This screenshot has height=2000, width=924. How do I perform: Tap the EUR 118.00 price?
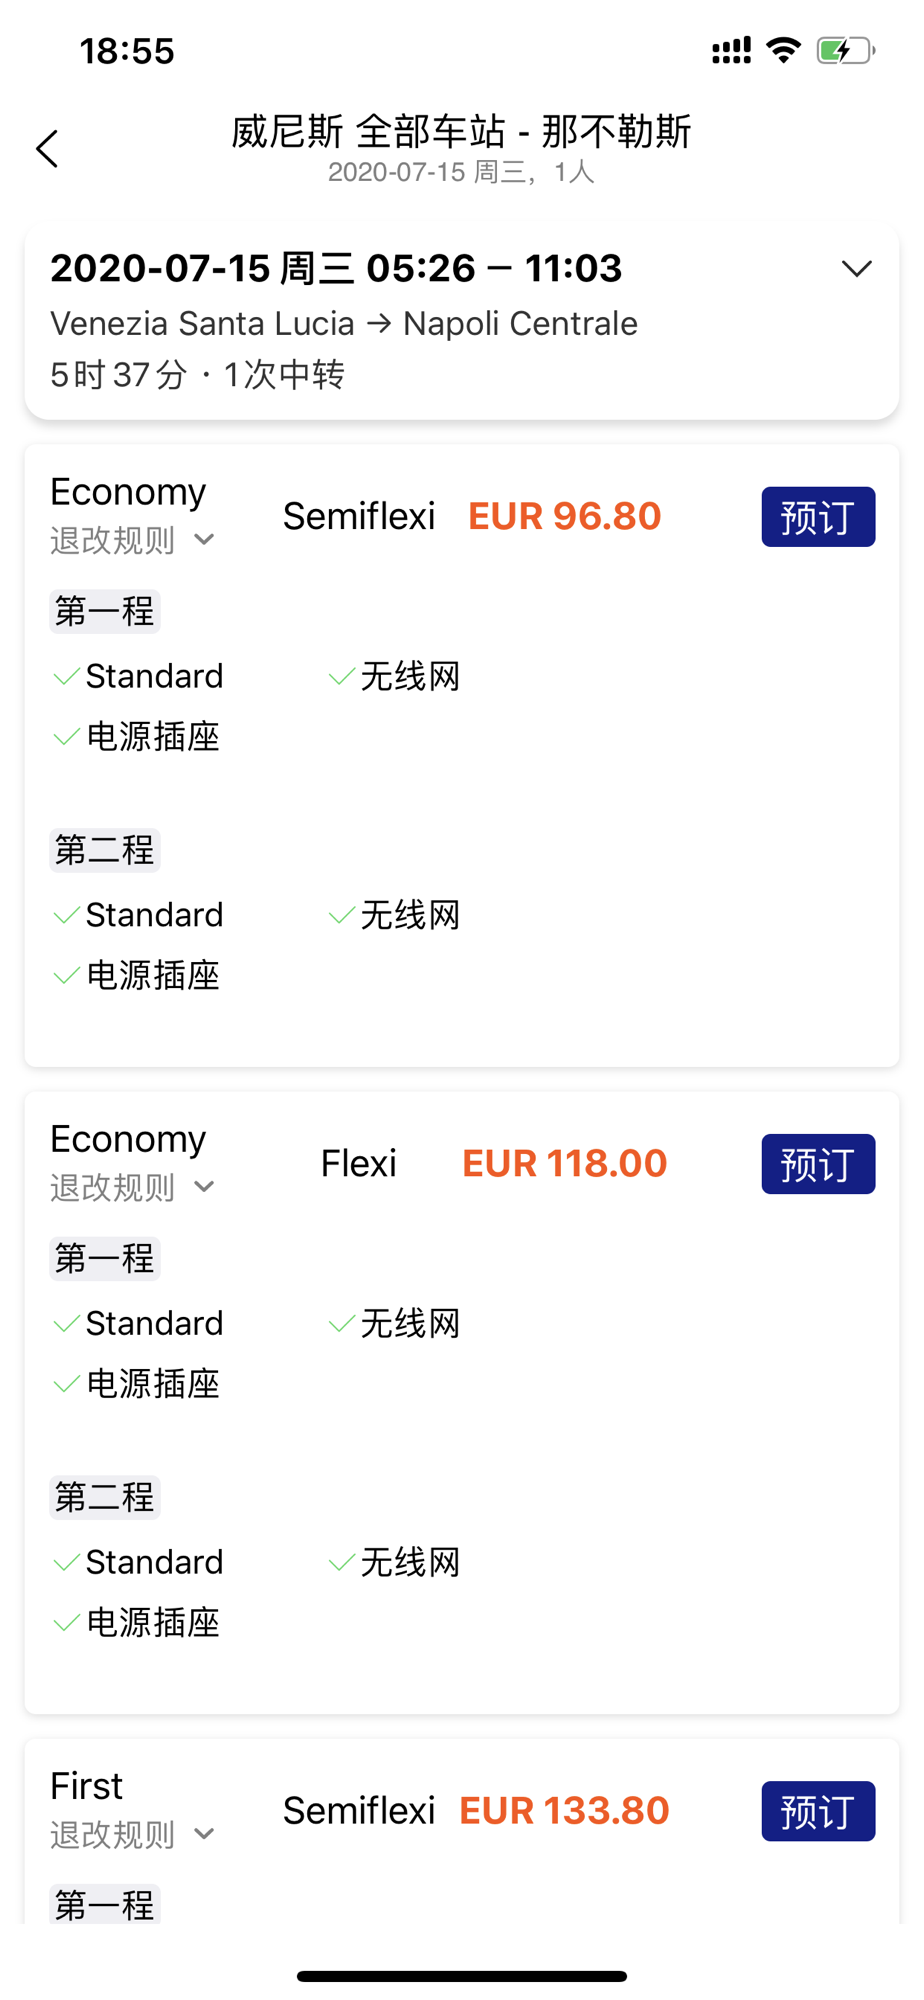[565, 1163]
